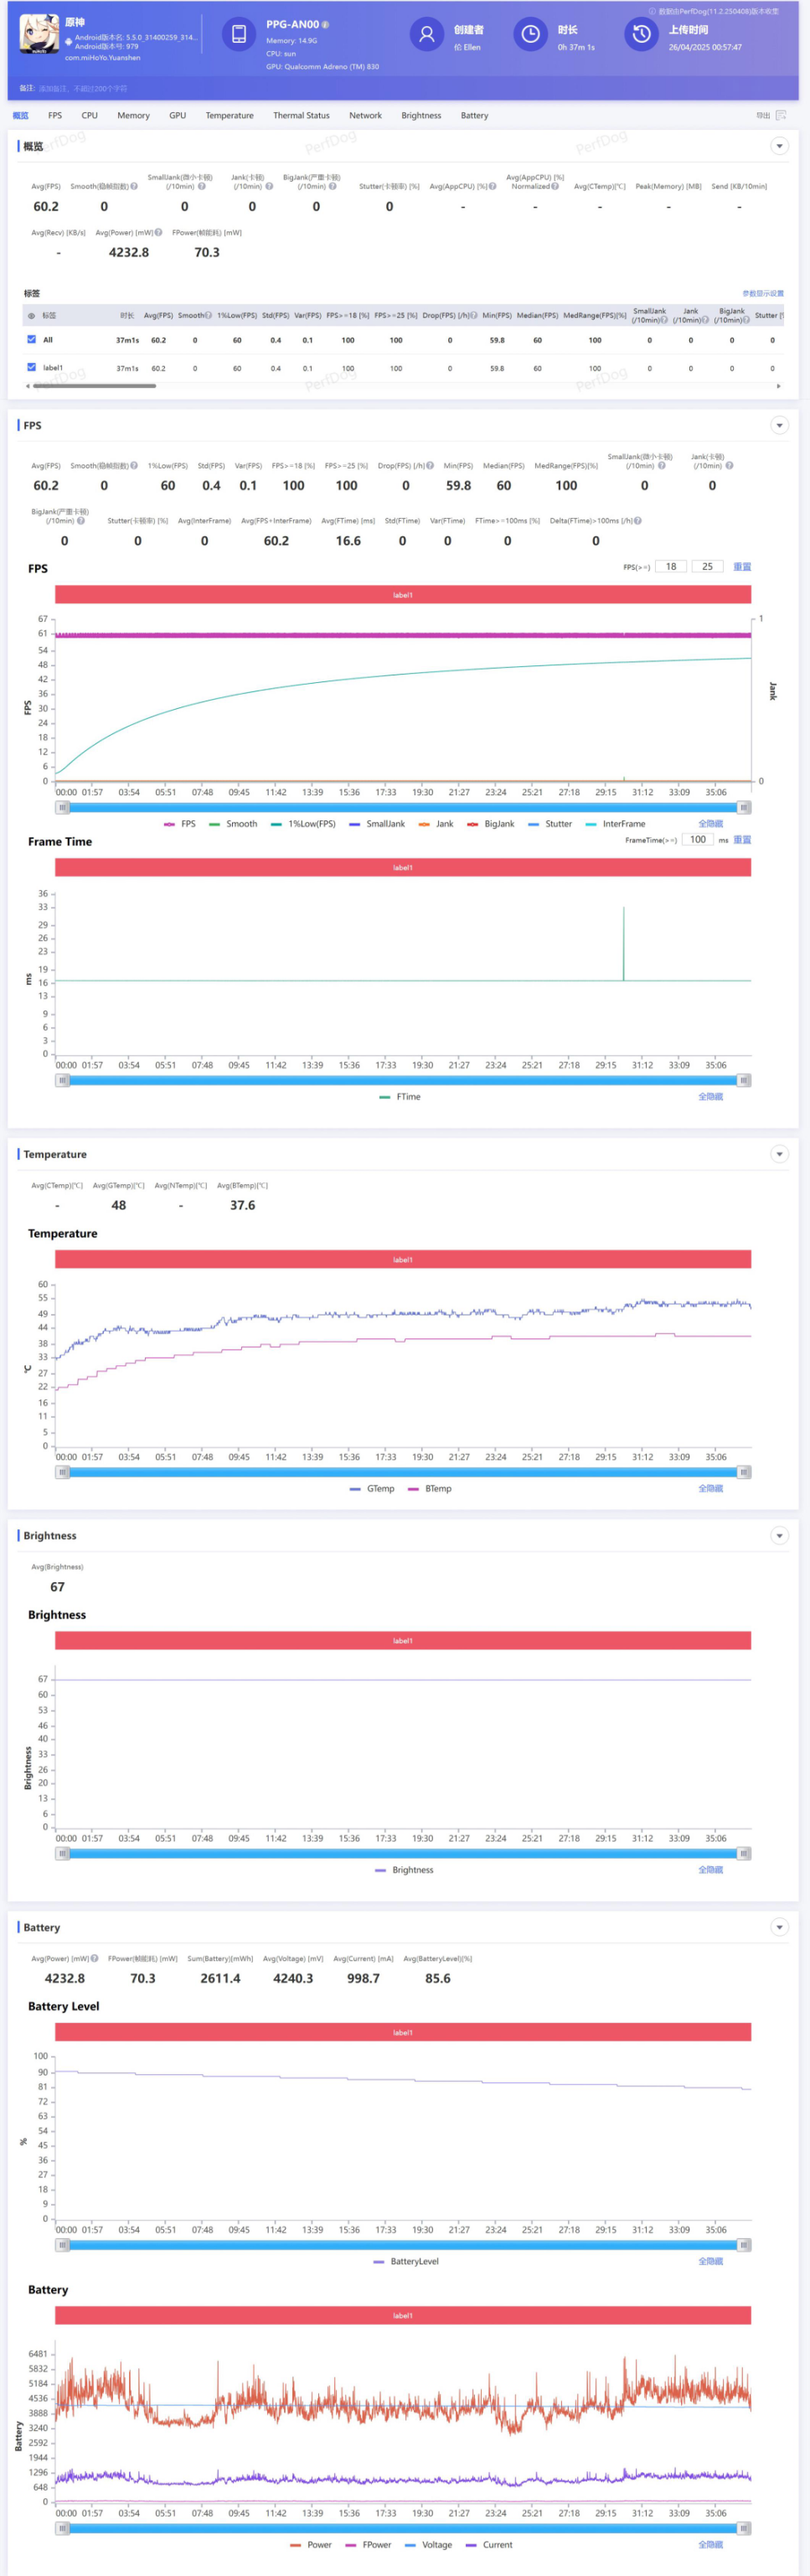
Task: Open help icon for Smooth in overview stats
Action: pyautogui.click(x=134, y=186)
